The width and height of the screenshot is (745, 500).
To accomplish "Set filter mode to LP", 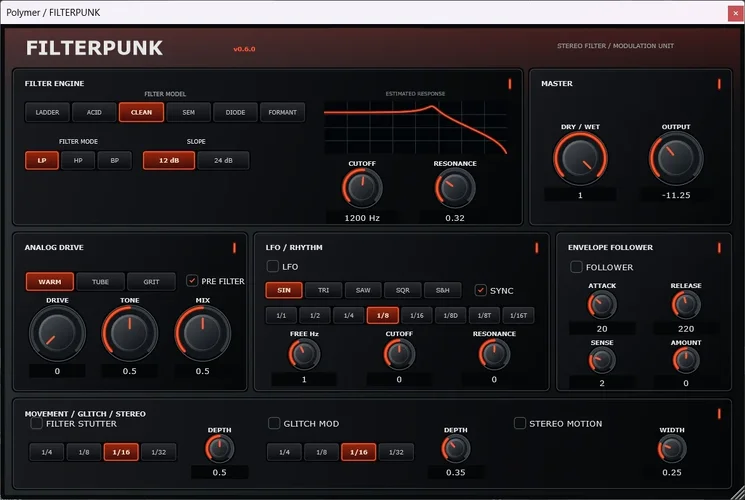I will 42,160.
